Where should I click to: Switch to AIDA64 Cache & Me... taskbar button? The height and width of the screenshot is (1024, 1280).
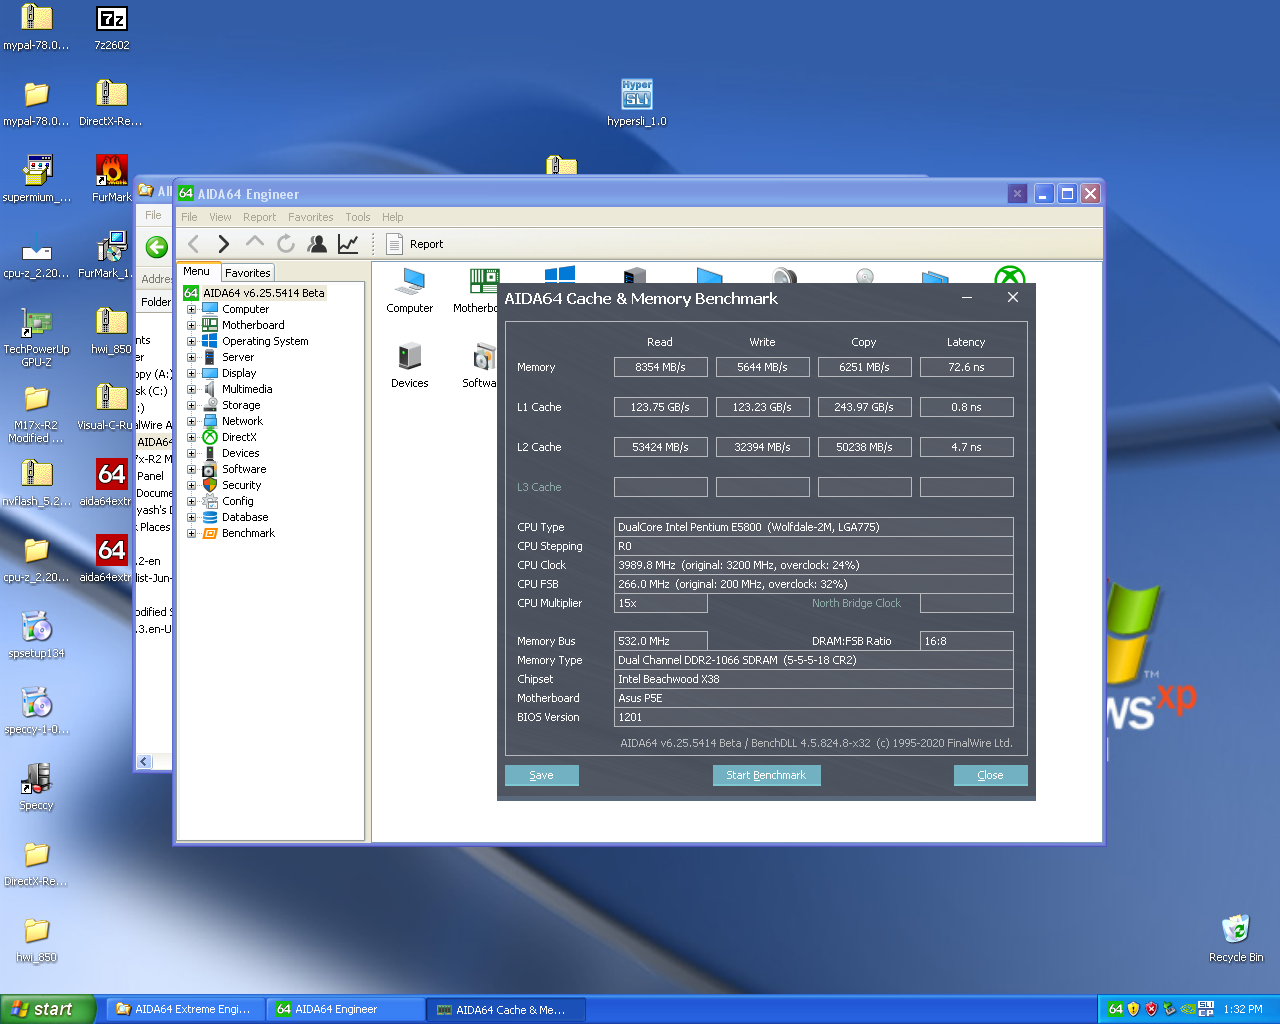coord(507,1010)
